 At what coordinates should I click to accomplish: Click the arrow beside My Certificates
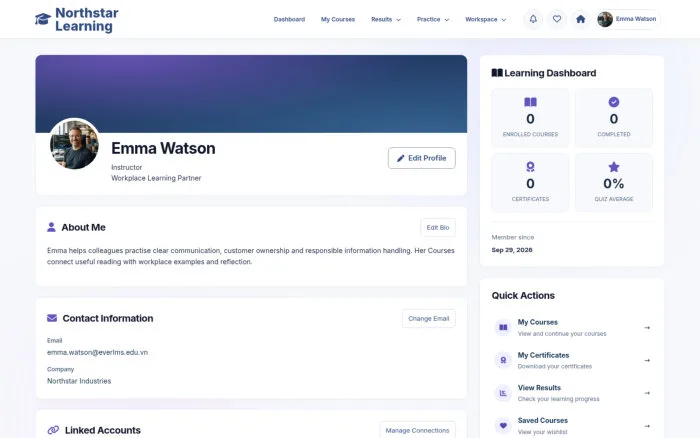[647, 360]
